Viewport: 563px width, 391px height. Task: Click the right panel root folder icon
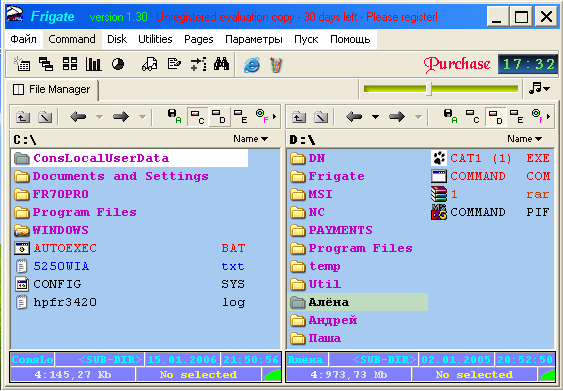[321, 117]
